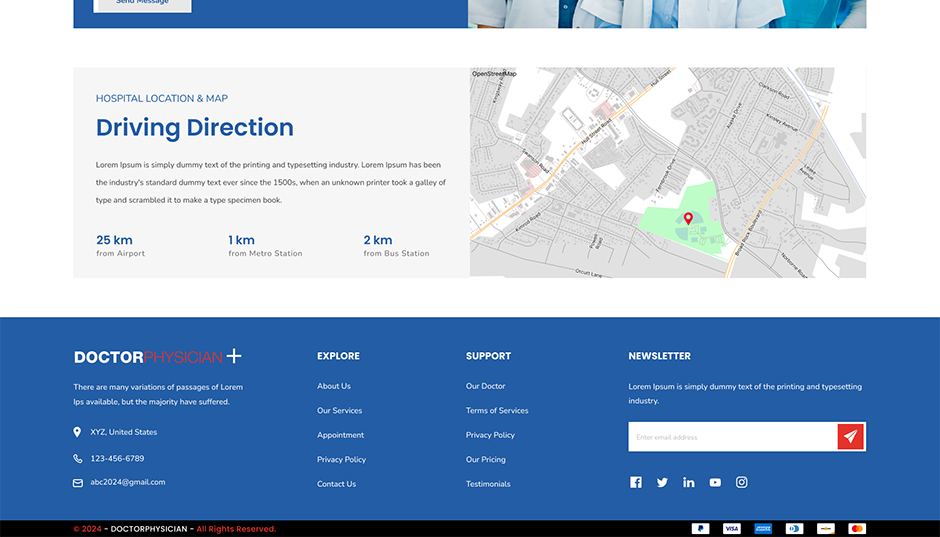Image resolution: width=940 pixels, height=537 pixels.
Task: Open the Testimonials link
Action: pyautogui.click(x=488, y=484)
